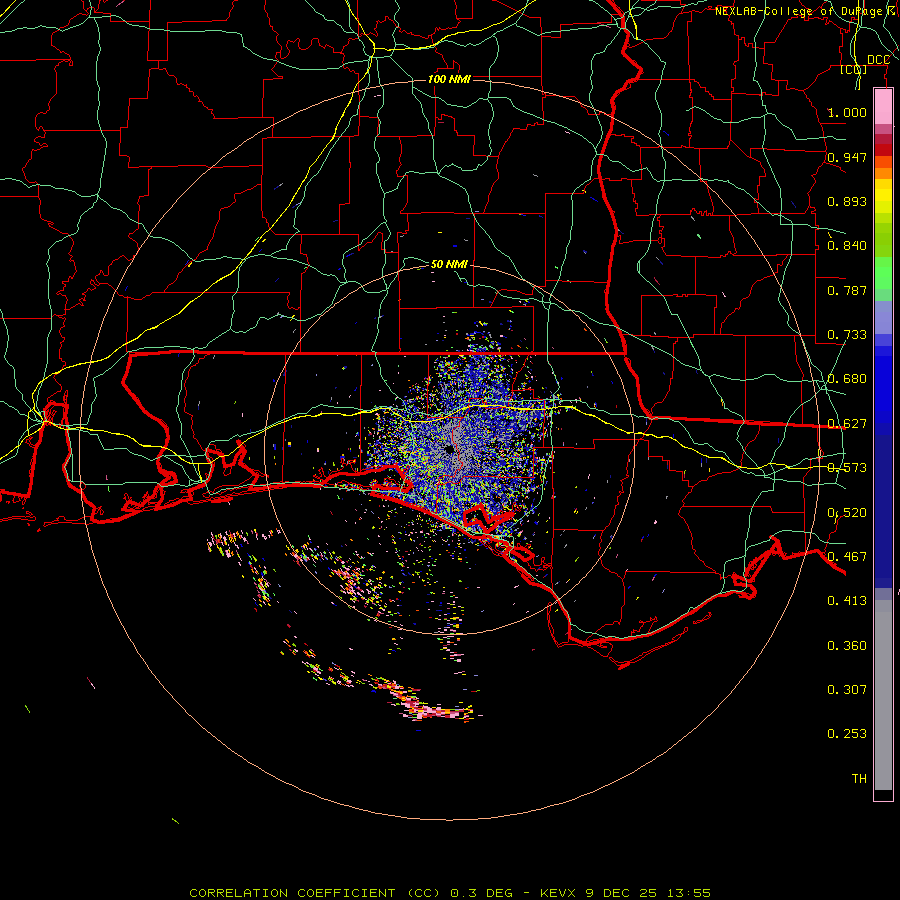Click the Correlation Coefficient KEVX caption text
Image resolution: width=900 pixels, height=900 pixels.
coord(450,893)
